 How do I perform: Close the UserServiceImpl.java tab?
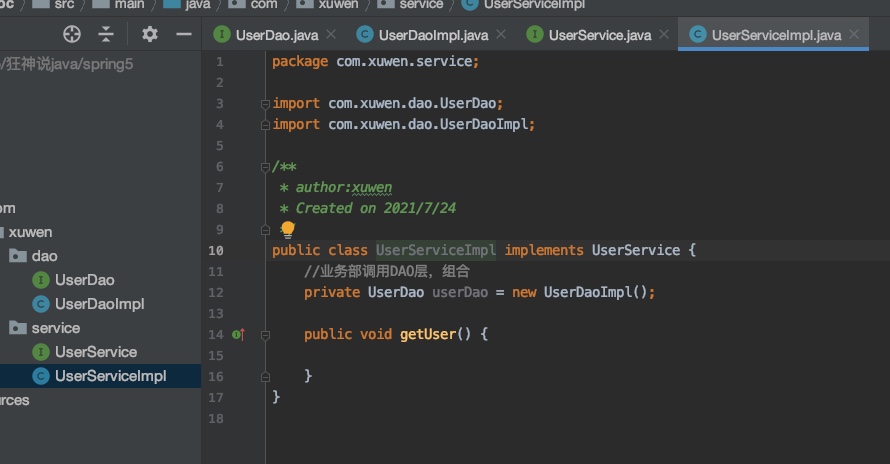point(854,35)
